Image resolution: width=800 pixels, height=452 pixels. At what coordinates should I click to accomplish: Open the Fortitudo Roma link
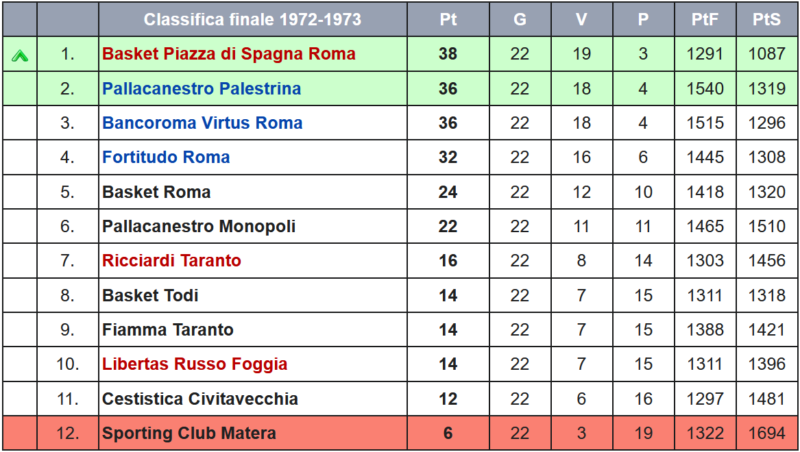coord(166,157)
